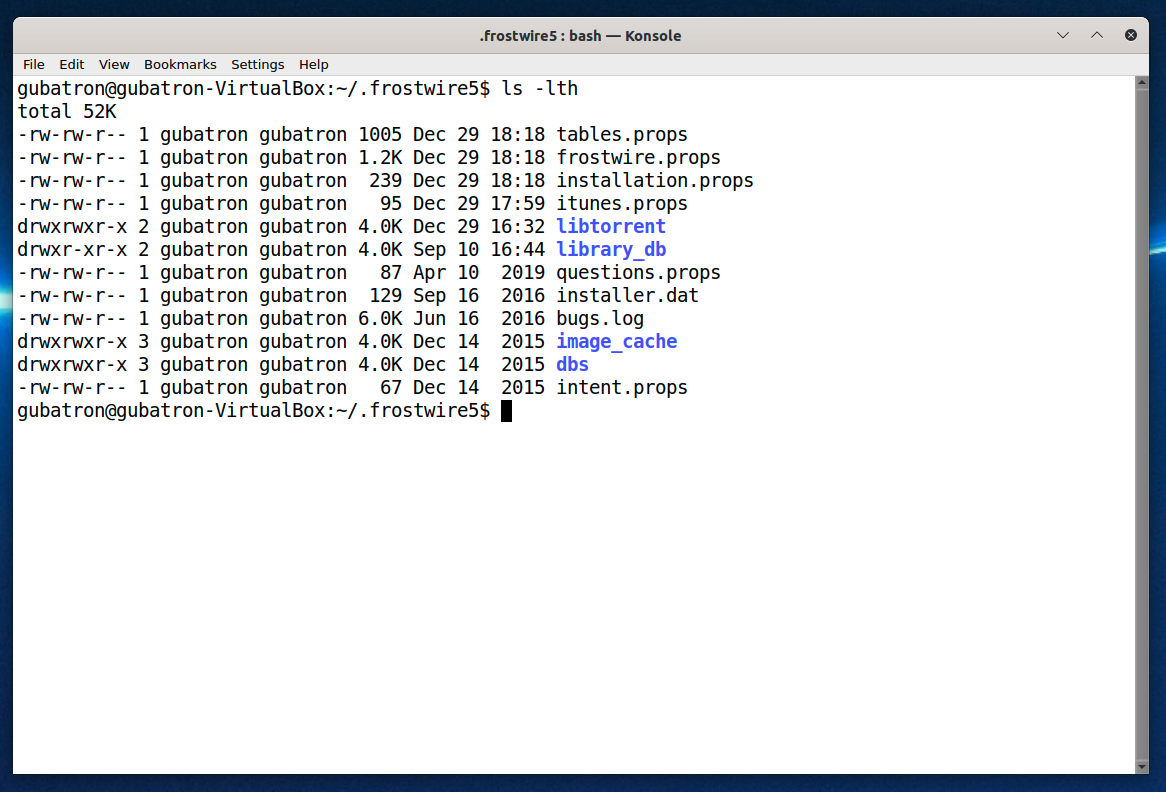
Task: Open the File menu
Action: tap(33, 64)
